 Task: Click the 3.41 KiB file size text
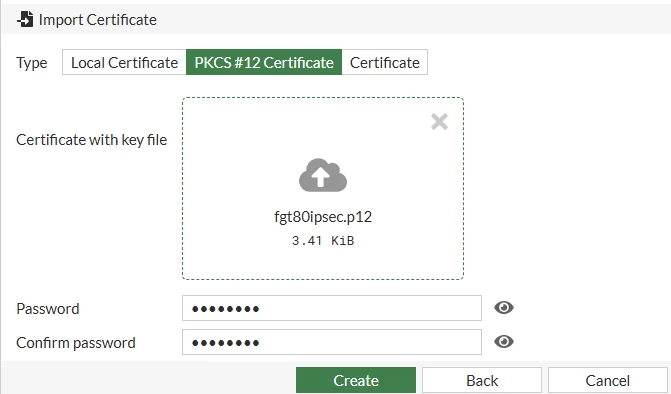click(323, 240)
